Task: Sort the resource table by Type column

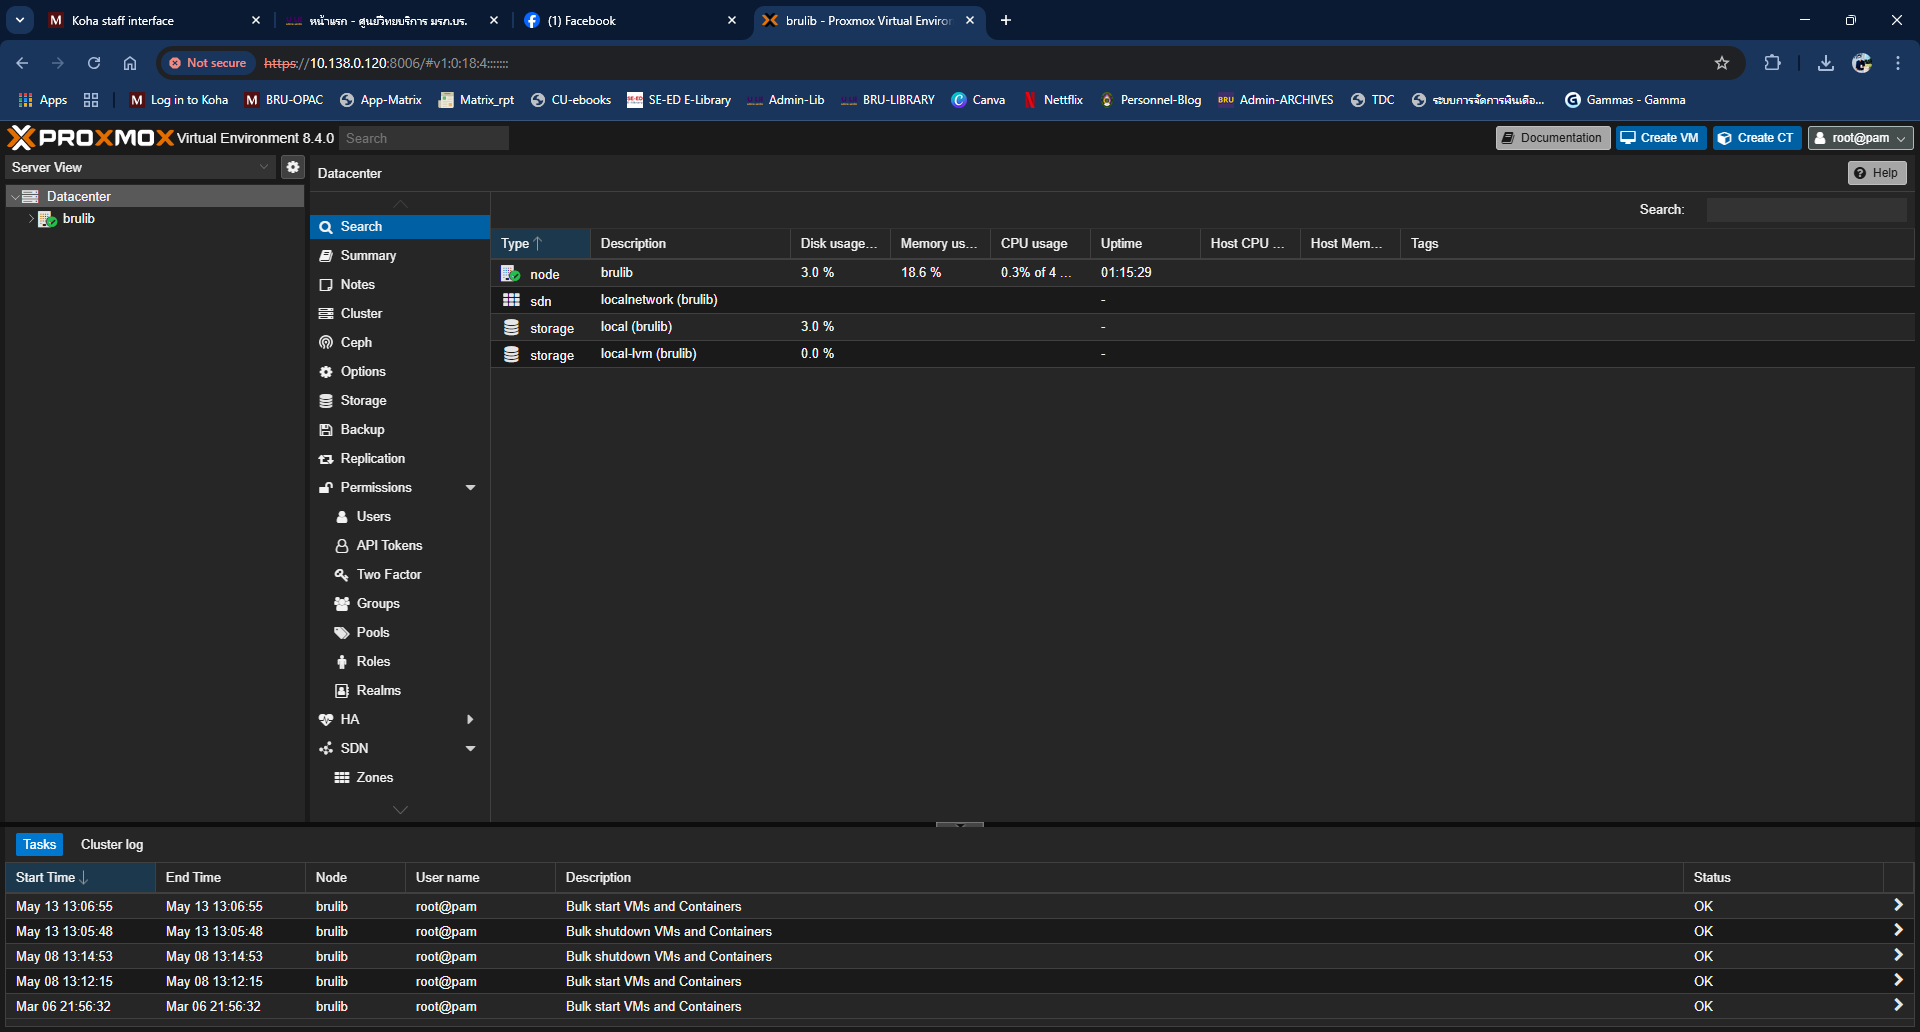Action: coord(540,244)
